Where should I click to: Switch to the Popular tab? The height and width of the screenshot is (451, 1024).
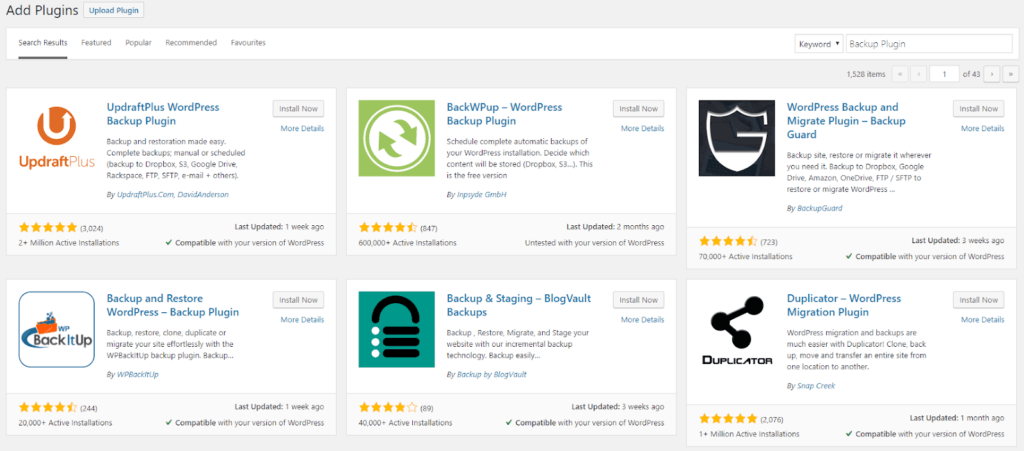tap(138, 43)
